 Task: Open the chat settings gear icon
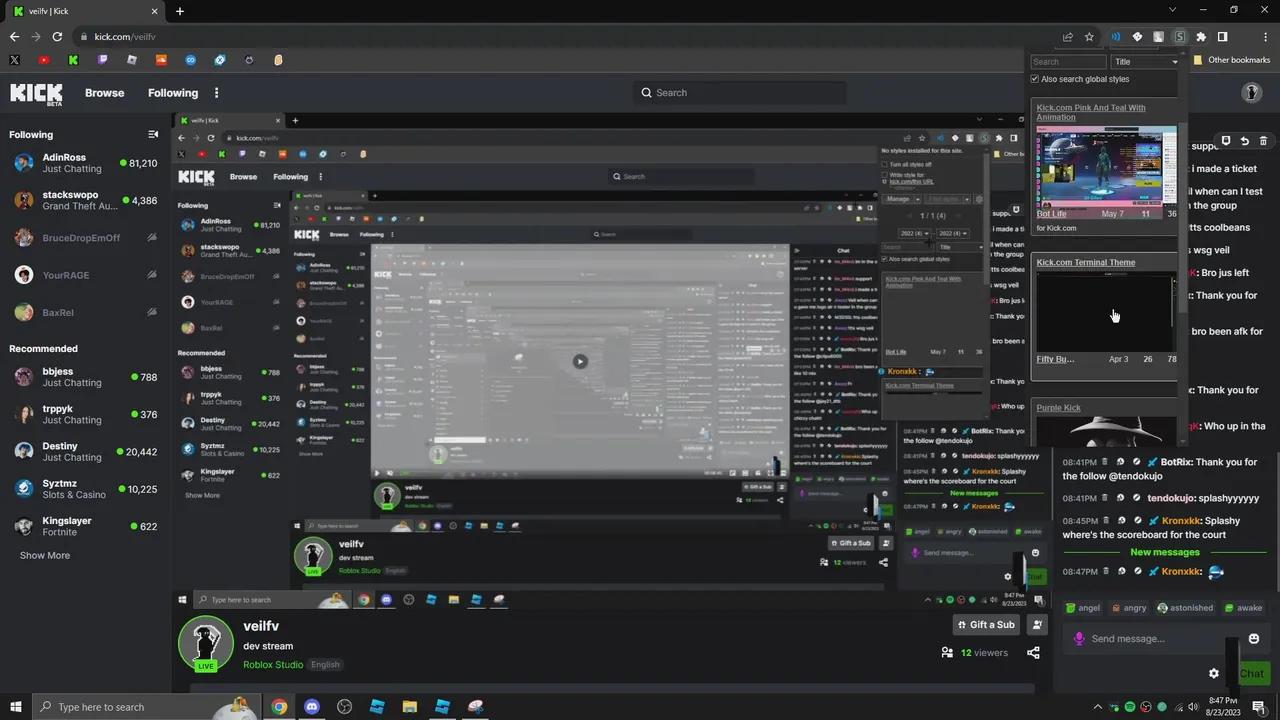tap(1213, 673)
